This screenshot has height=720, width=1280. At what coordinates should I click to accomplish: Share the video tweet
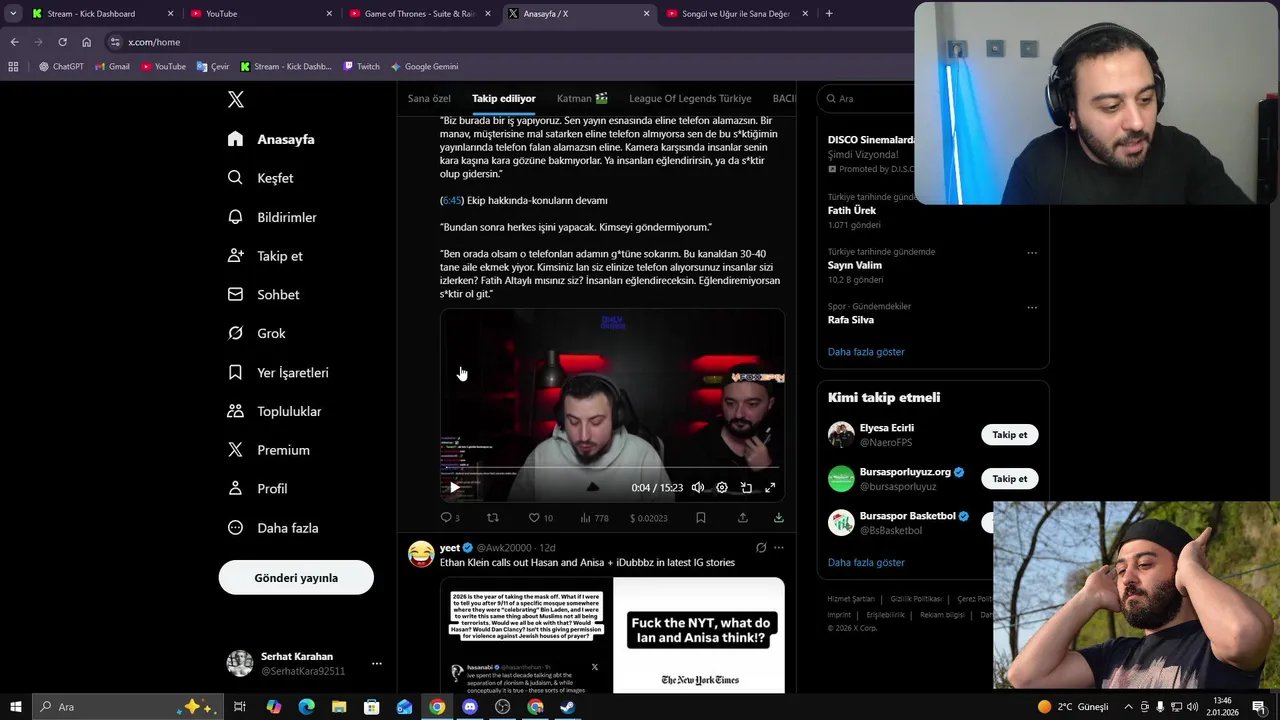point(742,518)
